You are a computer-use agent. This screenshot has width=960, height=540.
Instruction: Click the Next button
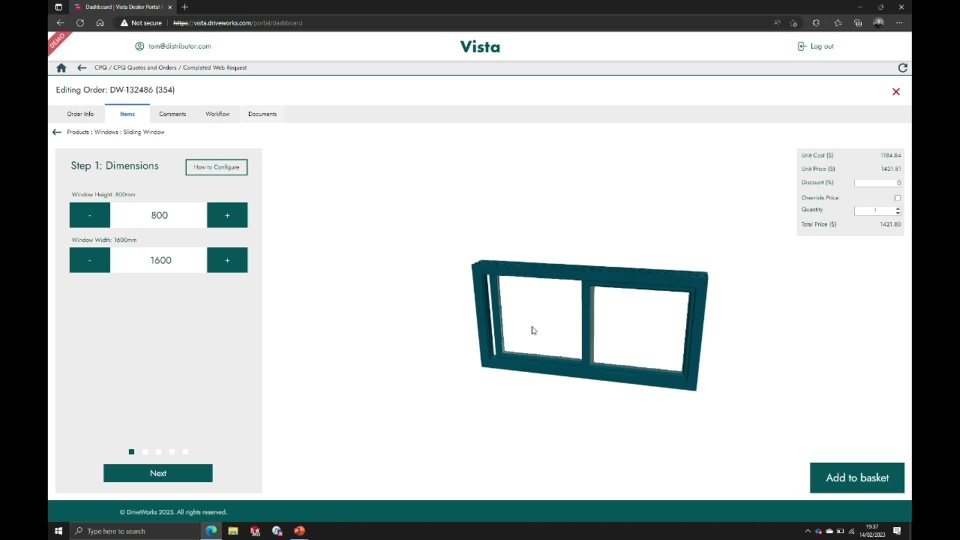(x=158, y=473)
